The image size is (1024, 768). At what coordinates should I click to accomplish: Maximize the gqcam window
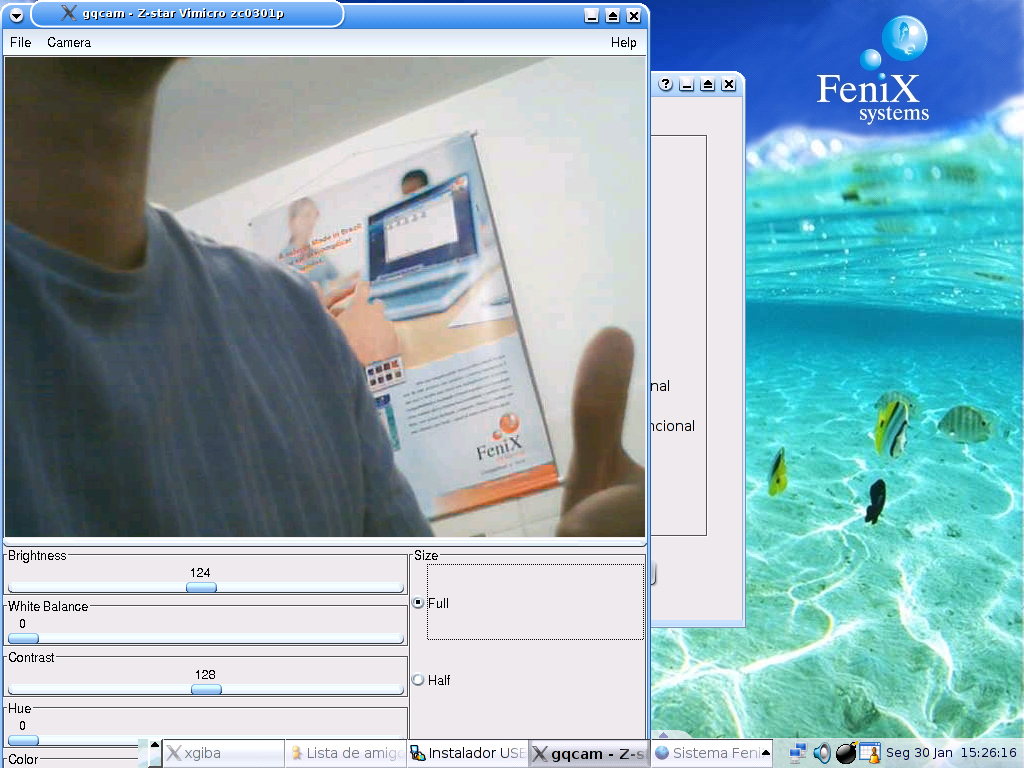[613, 16]
